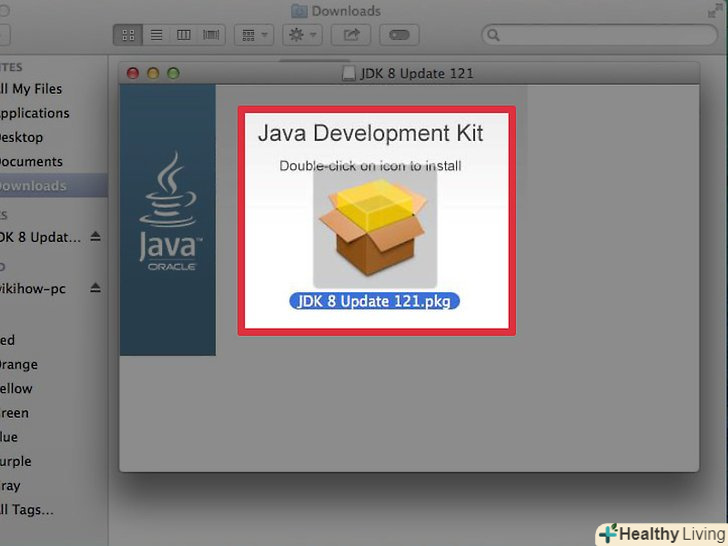Switch Finder to column view
This screenshot has height=546, width=728.
click(184, 35)
